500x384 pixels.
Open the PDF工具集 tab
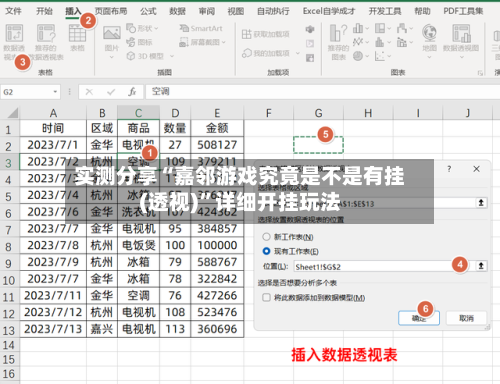[x=463, y=11]
